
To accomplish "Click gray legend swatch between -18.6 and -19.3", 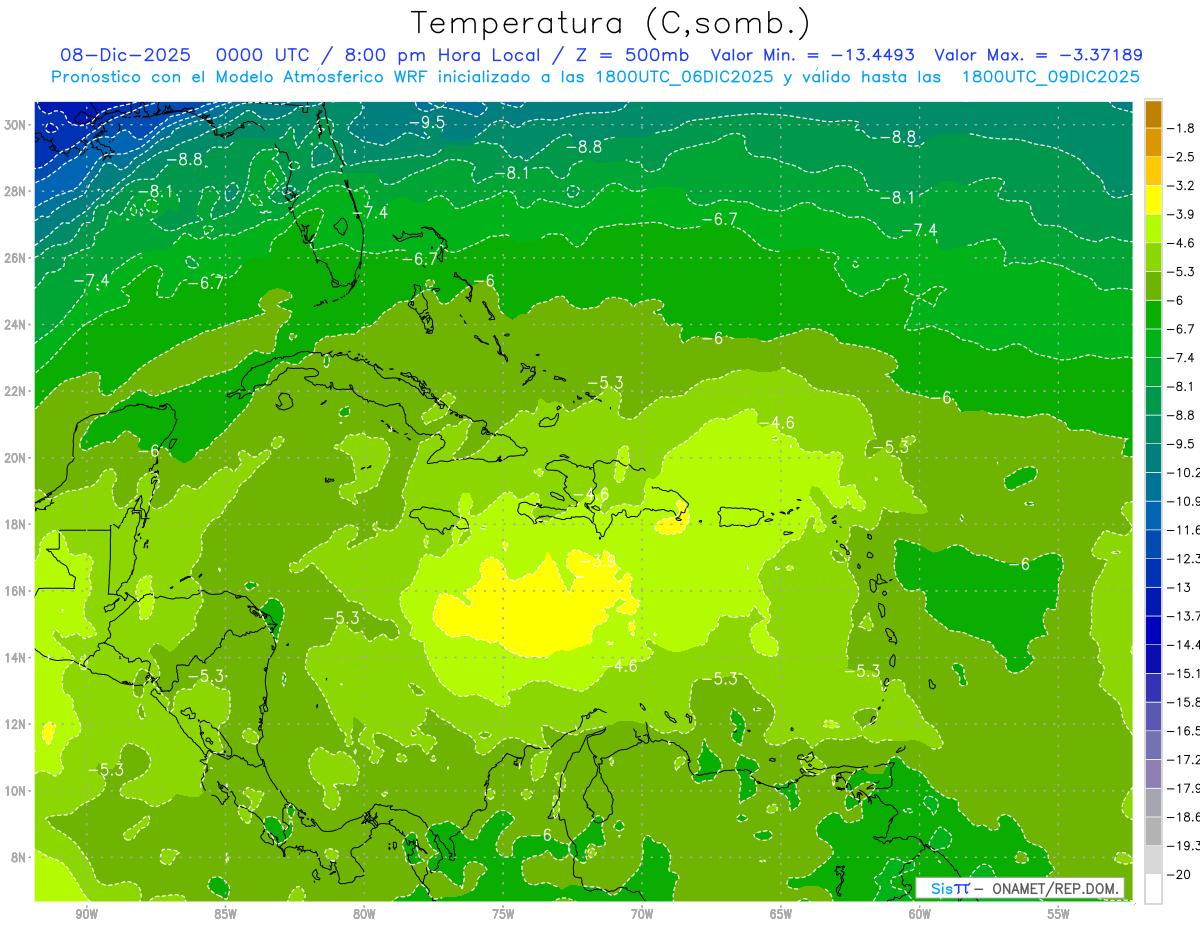I will click(x=1153, y=831).
